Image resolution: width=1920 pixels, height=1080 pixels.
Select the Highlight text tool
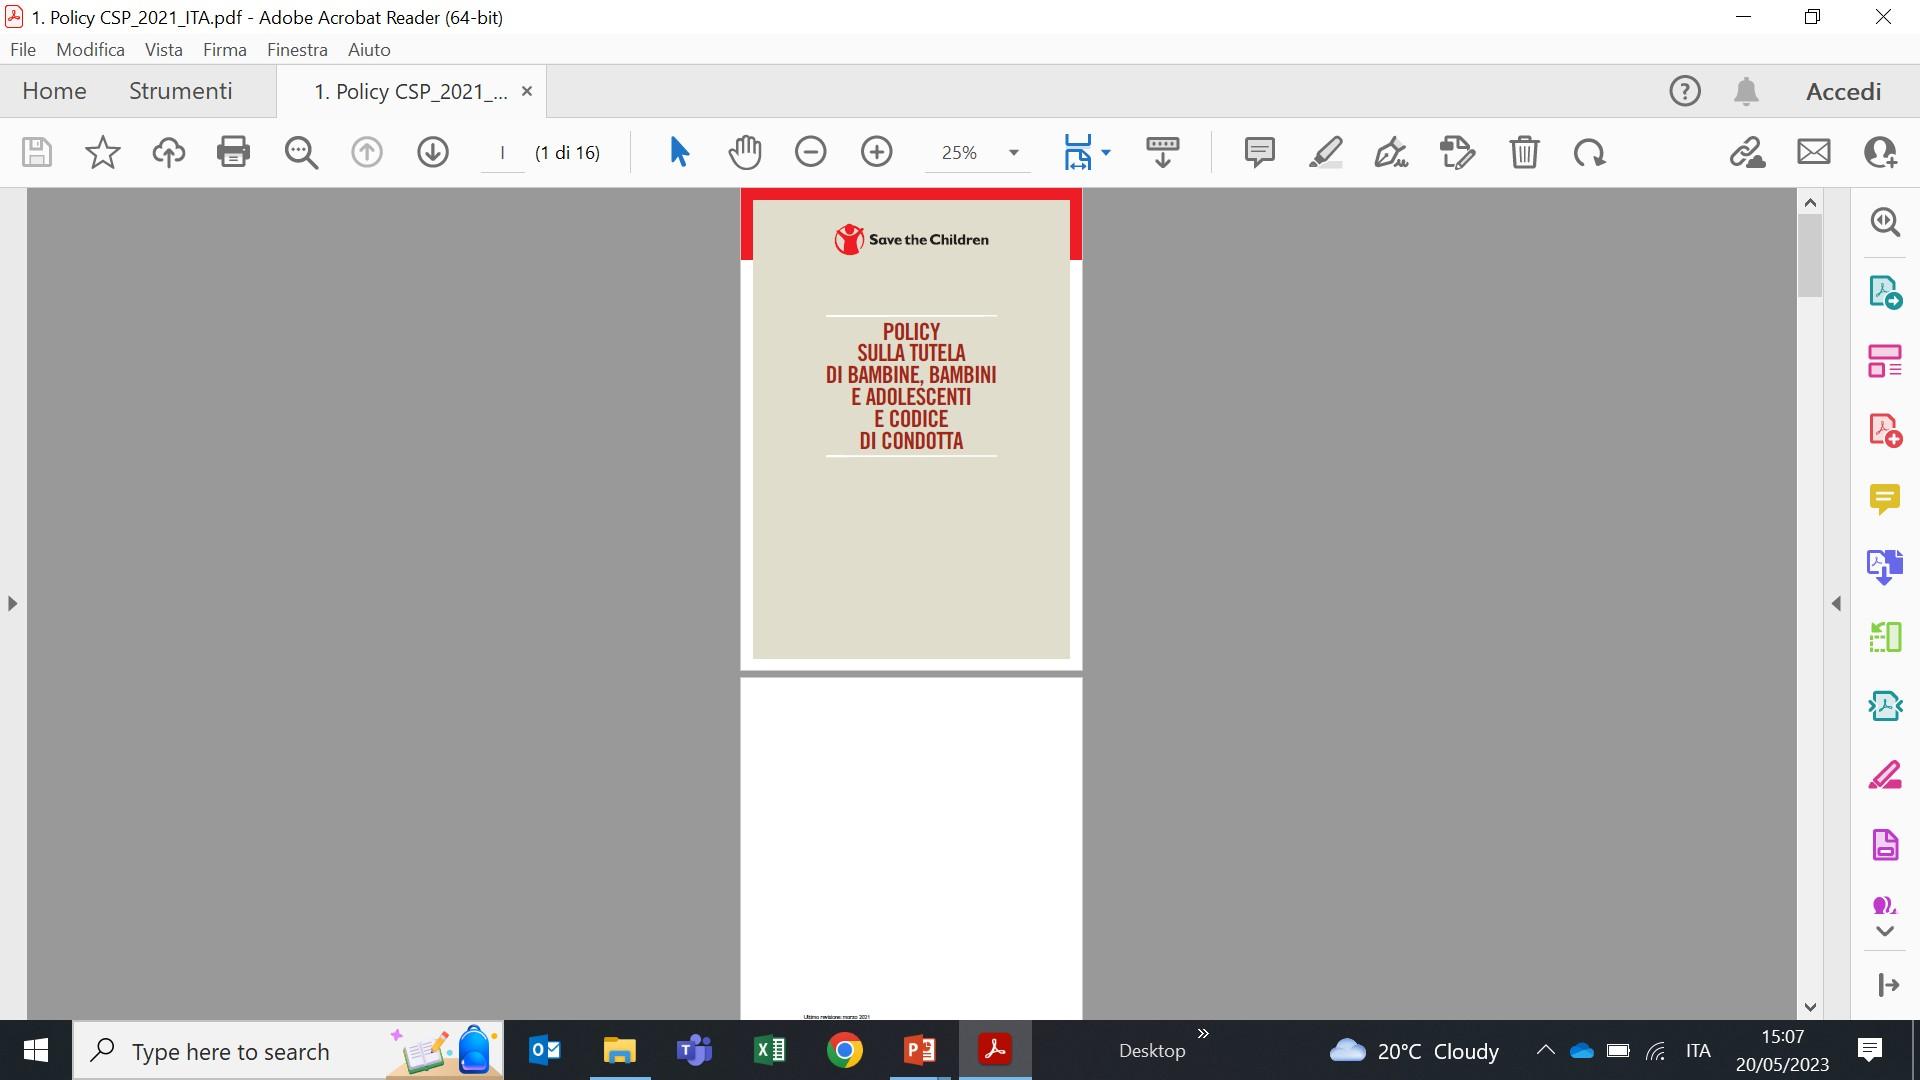click(x=1326, y=152)
